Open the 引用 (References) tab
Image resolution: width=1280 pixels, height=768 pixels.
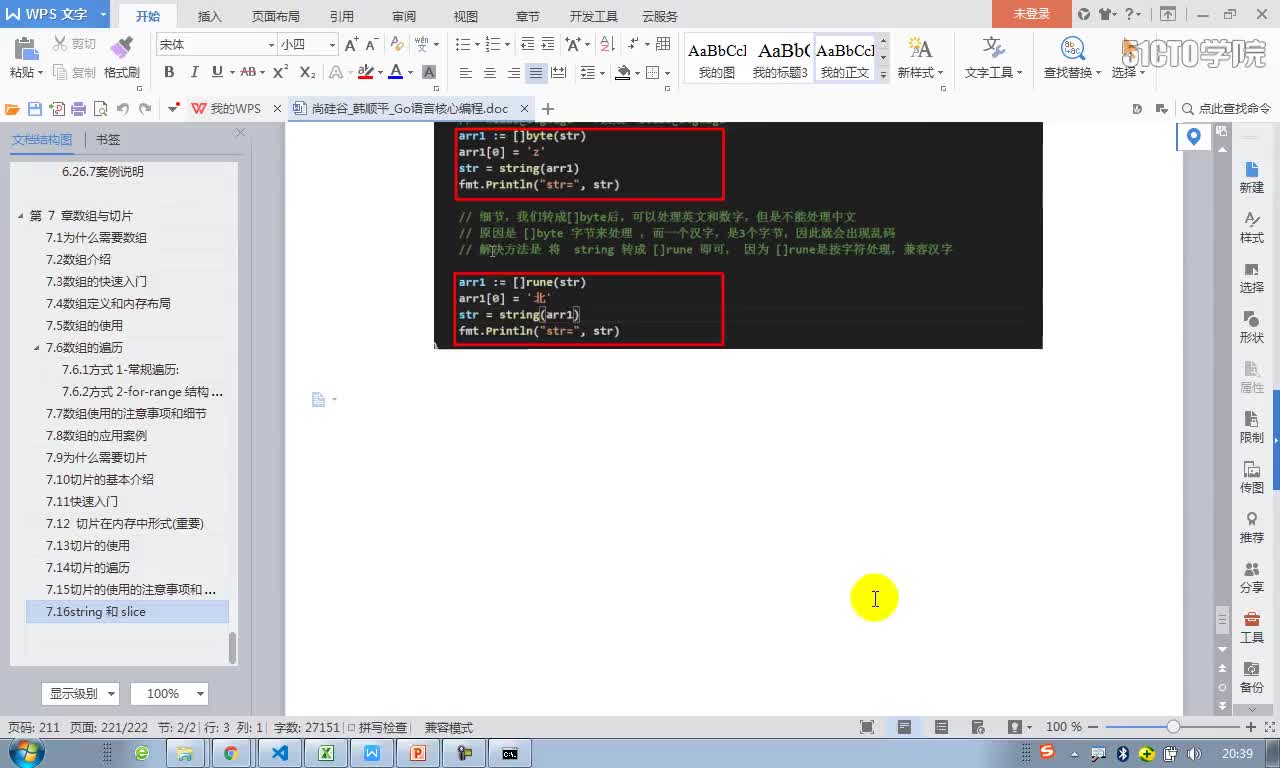coord(342,16)
